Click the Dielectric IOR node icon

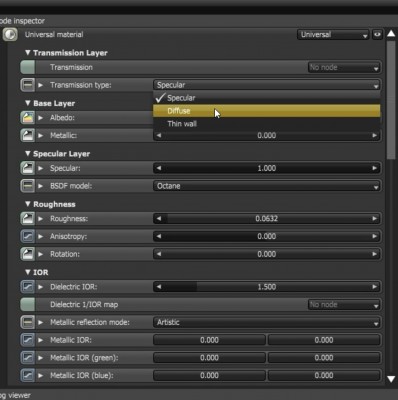point(28,287)
